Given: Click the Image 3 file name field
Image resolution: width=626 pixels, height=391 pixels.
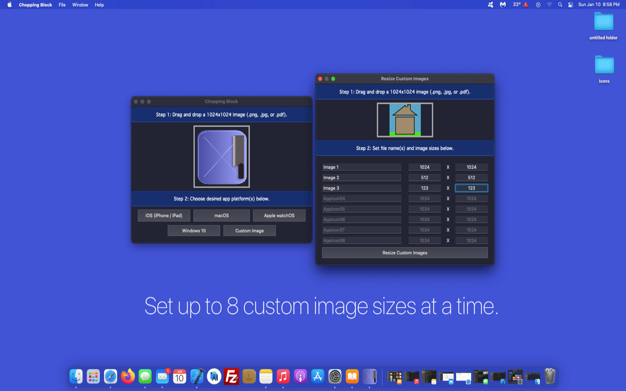Looking at the screenshot, I should (362, 188).
